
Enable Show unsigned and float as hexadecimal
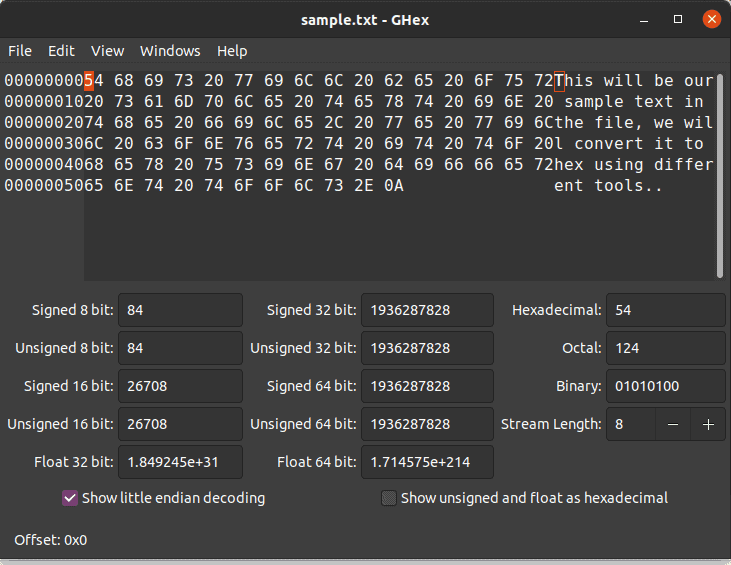tap(389, 497)
